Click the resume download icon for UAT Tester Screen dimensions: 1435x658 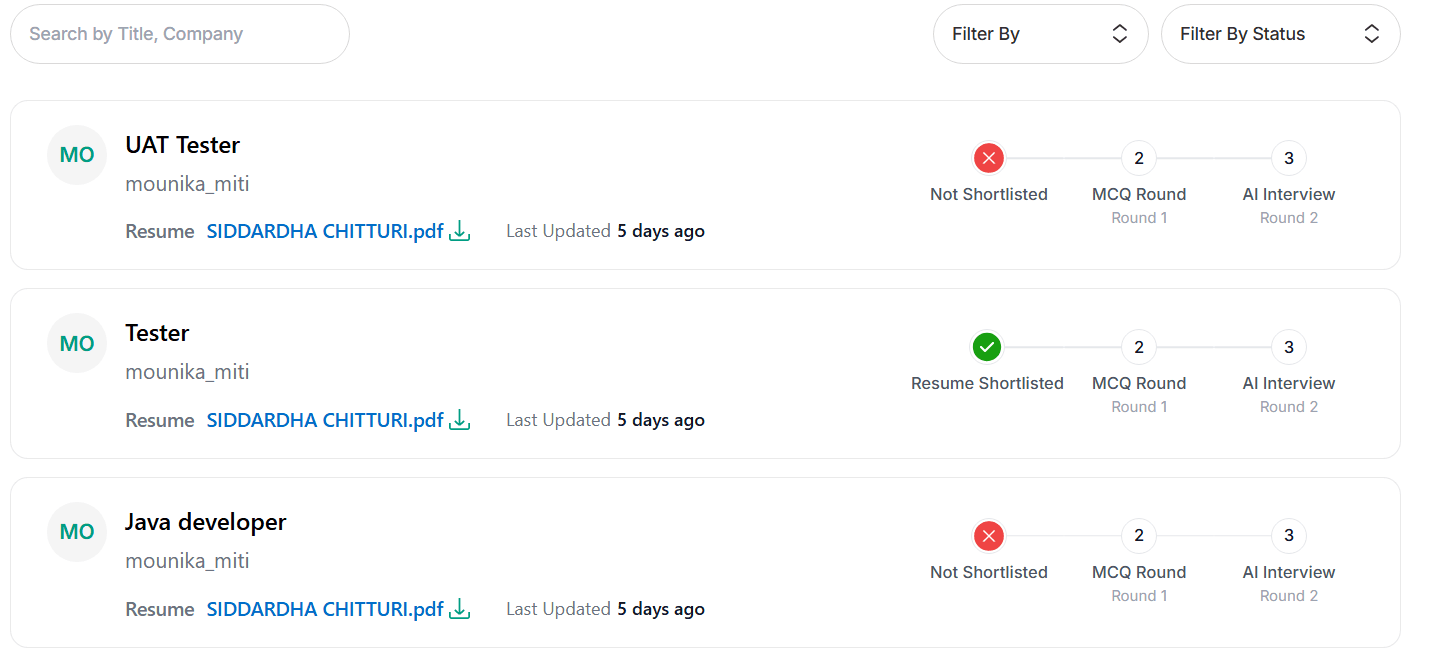coord(459,230)
